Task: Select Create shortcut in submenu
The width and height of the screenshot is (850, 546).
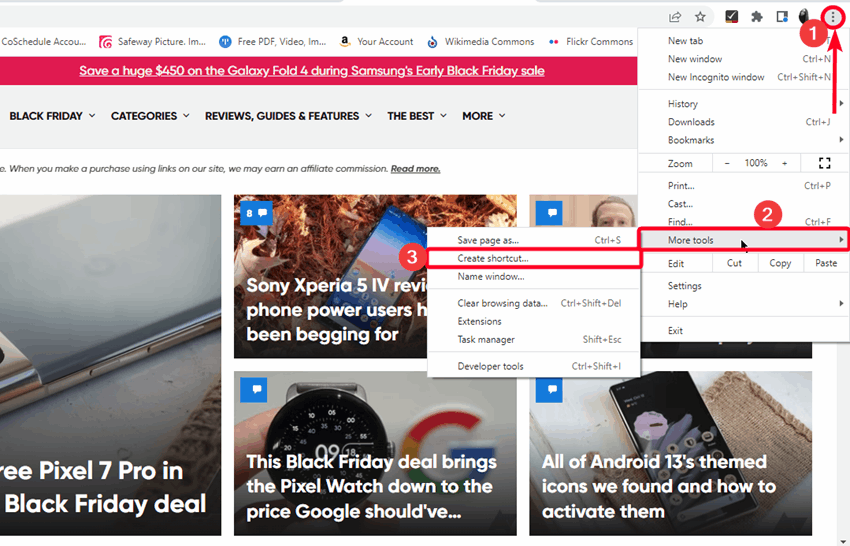Action: click(x=533, y=258)
